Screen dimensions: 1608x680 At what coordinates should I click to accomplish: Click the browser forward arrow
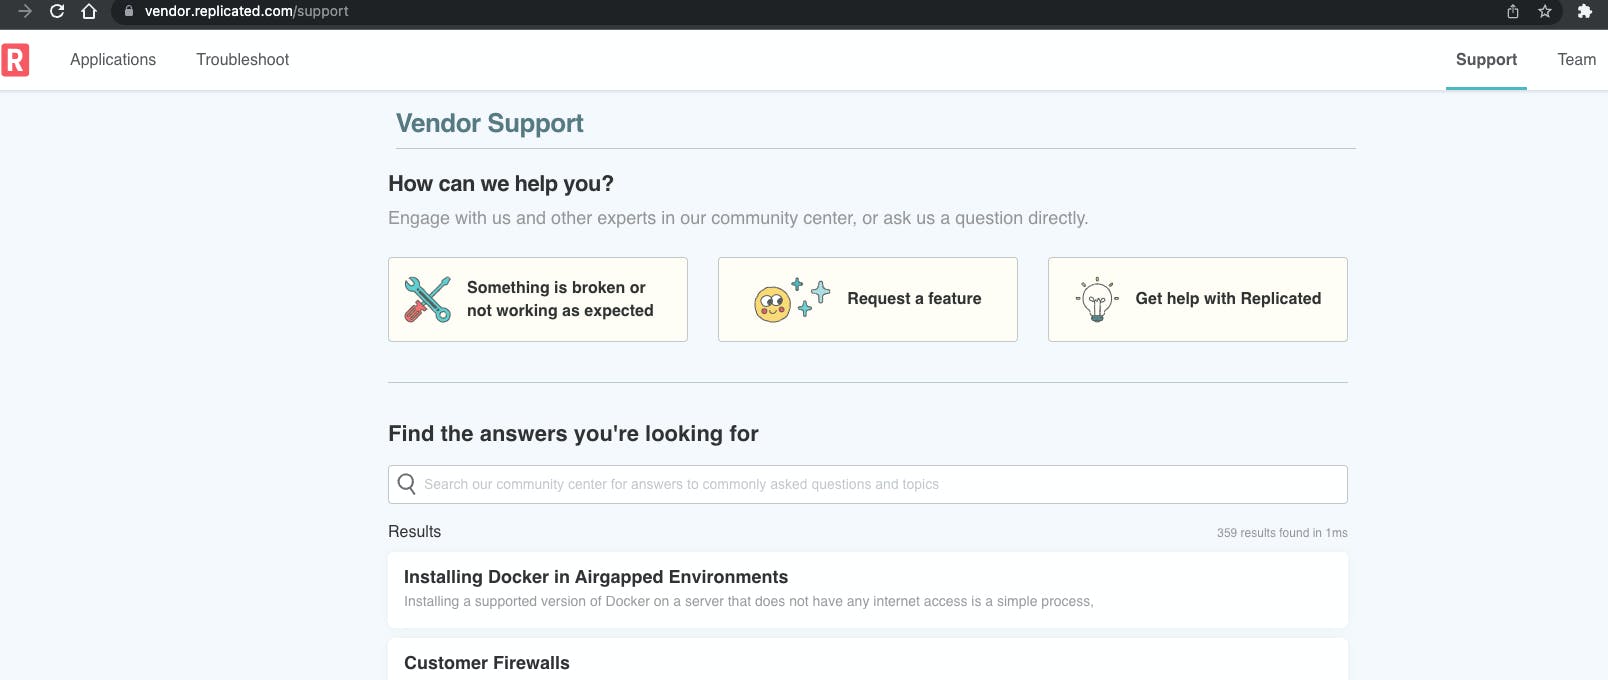[x=25, y=11]
